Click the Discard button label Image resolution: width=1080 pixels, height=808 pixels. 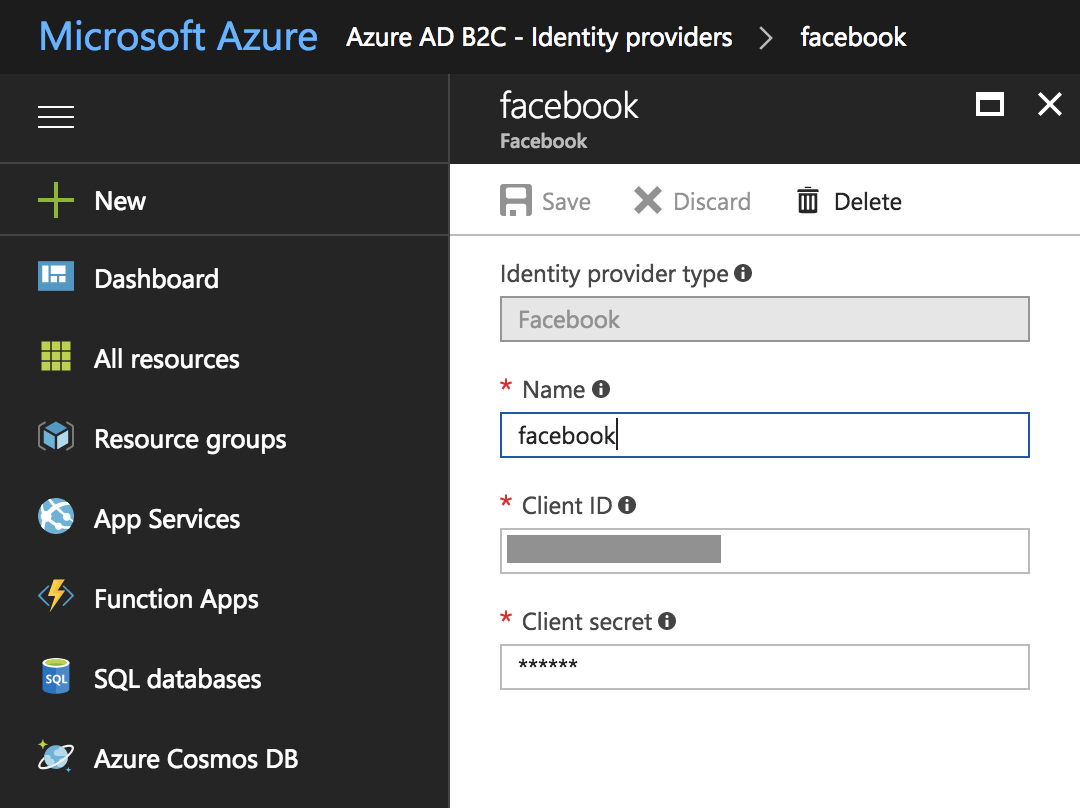712,202
